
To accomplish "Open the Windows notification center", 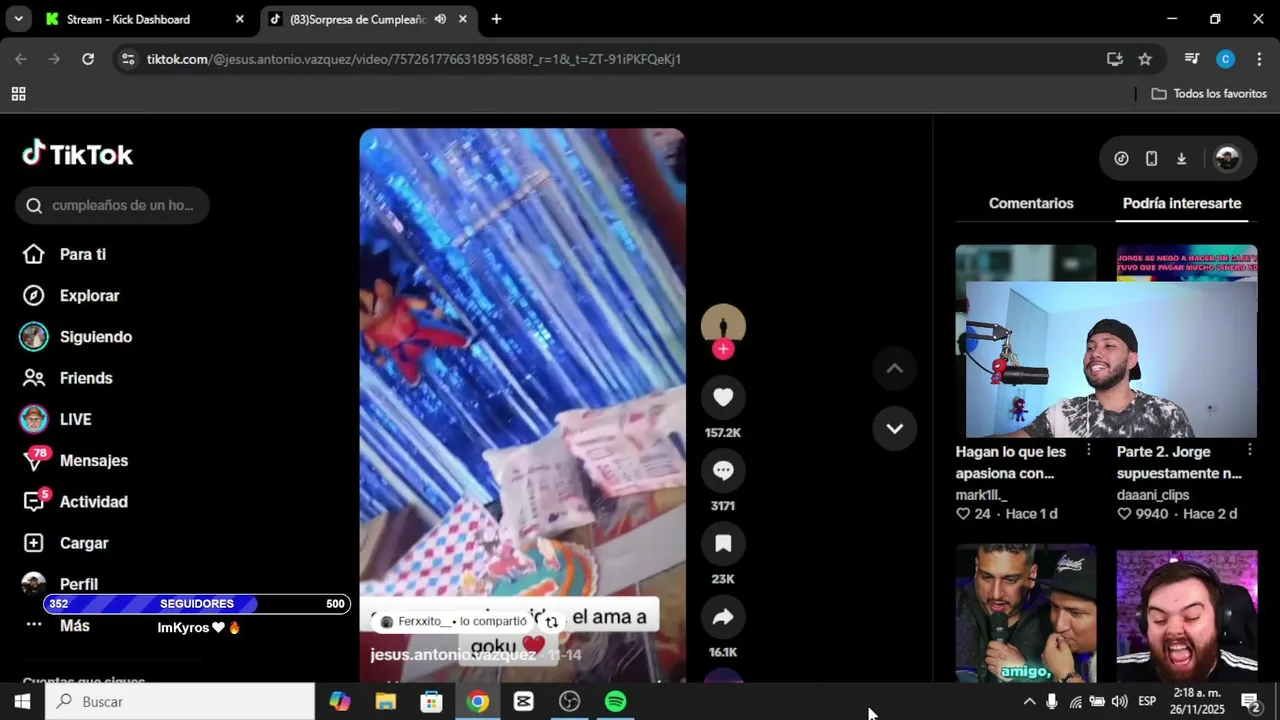I will coord(1250,701).
